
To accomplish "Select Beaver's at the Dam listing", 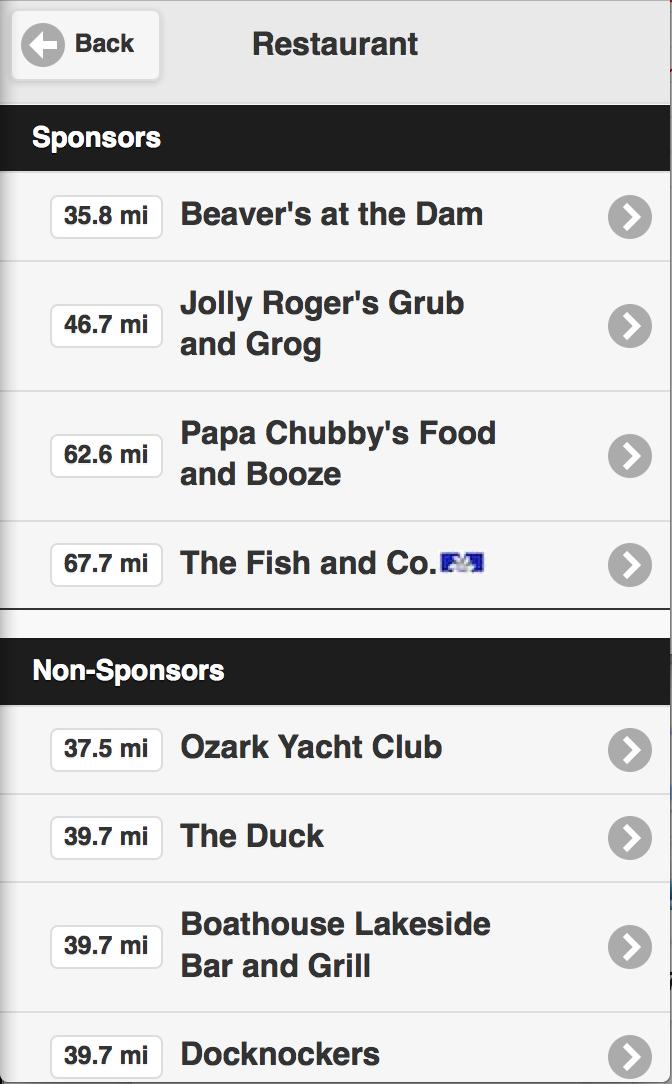I will point(331,214).
